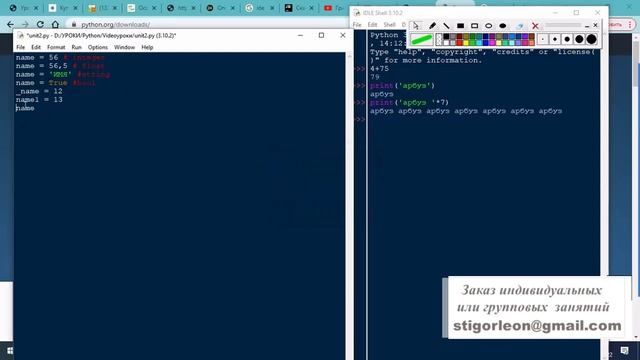640x360 pixels.
Task: Open Shell menu in IDLE Shell window
Action: [389, 25]
